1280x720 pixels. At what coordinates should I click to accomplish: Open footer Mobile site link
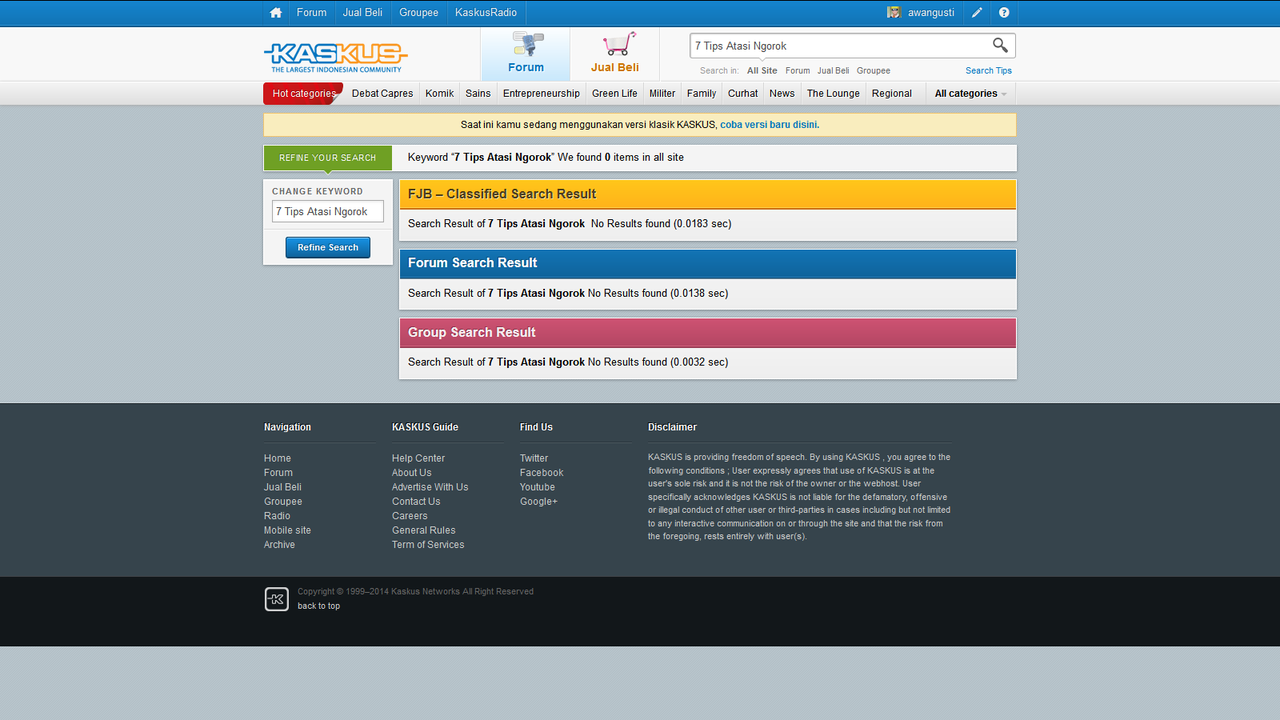tap(288, 530)
